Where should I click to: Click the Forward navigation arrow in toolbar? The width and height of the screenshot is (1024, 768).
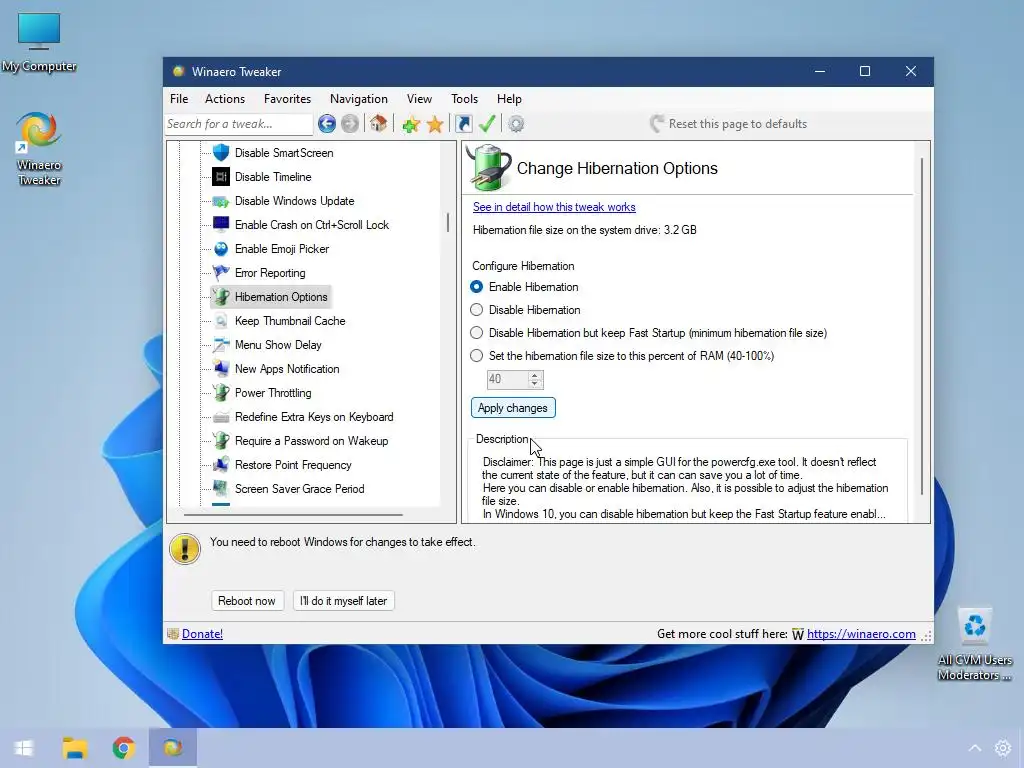coord(350,123)
